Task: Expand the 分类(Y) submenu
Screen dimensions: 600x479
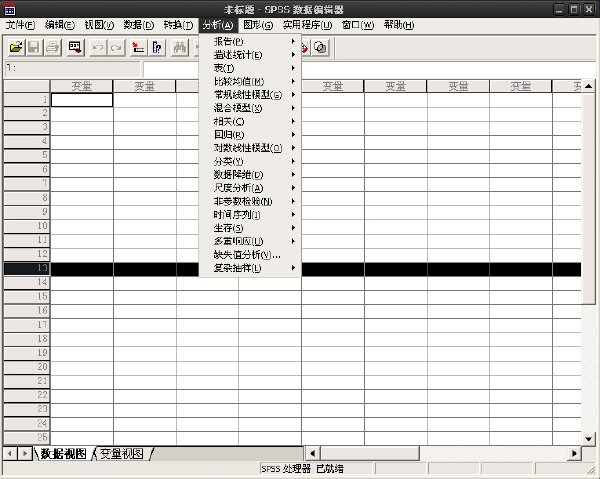Action: 250,161
